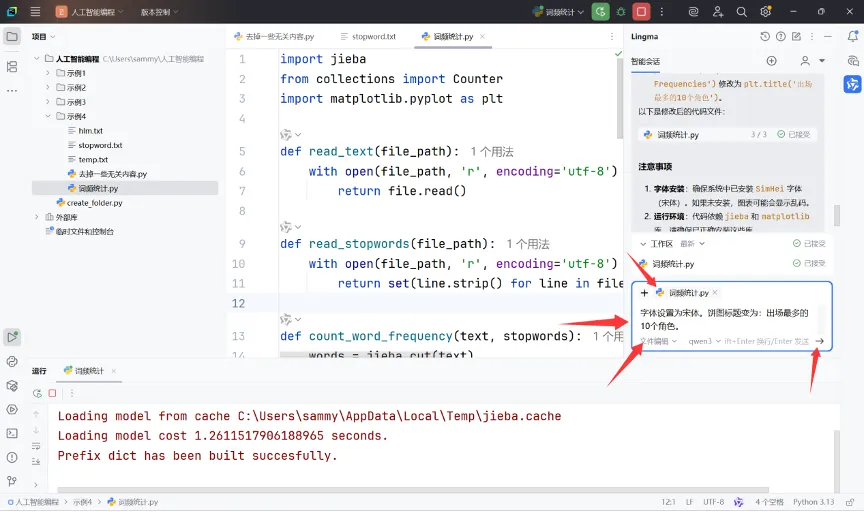
Task: Open the Code With Me people icon
Action: [717, 12]
